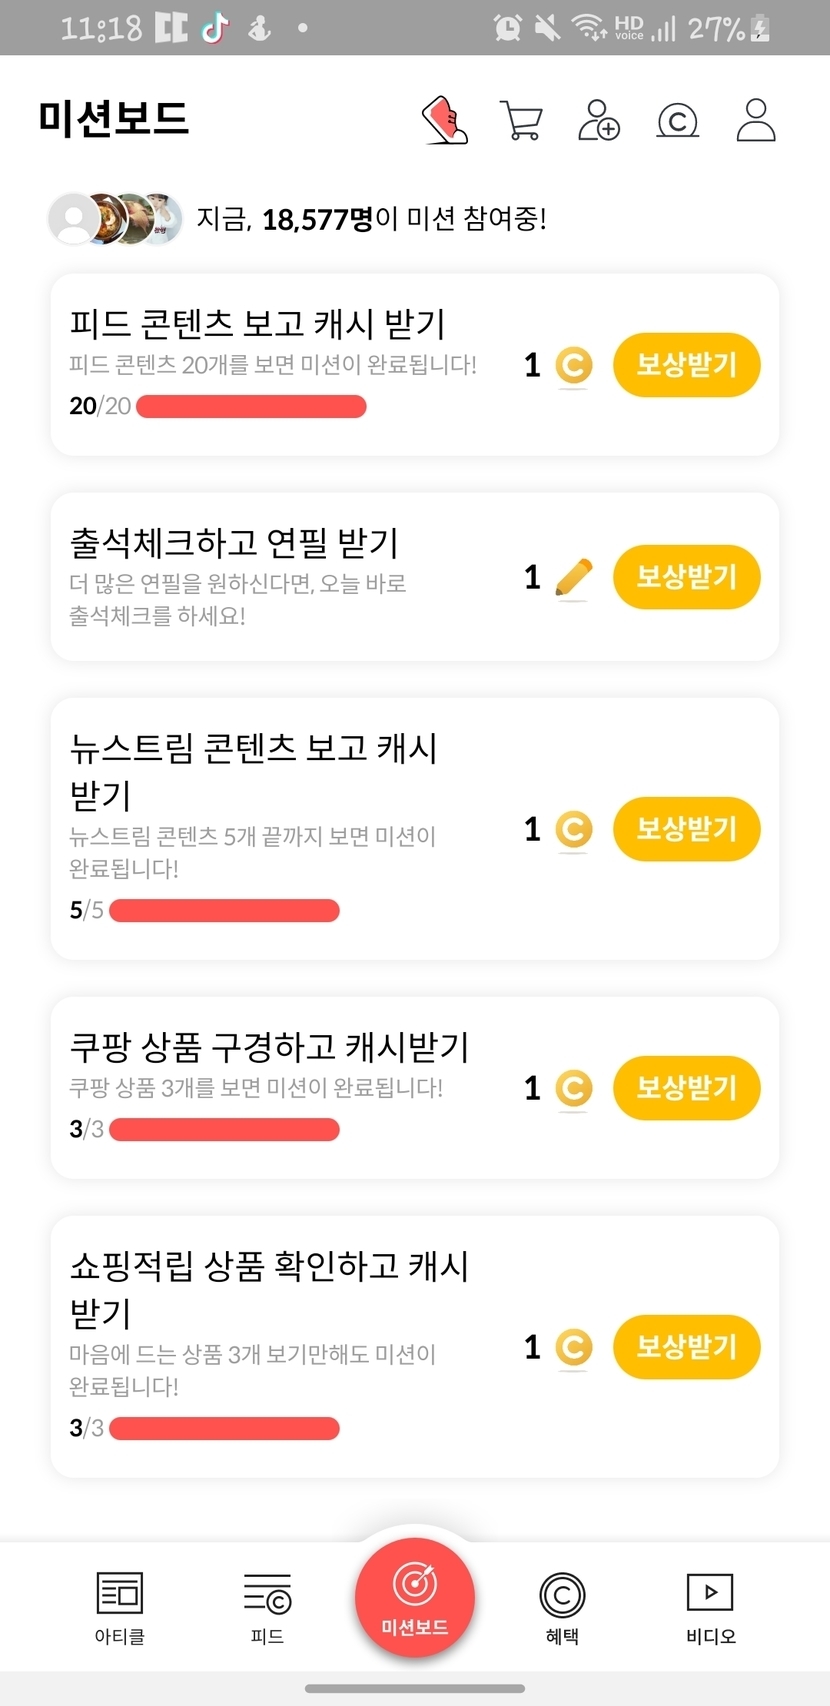
Task: Tap the sneaker step-counter icon
Action: [445, 120]
